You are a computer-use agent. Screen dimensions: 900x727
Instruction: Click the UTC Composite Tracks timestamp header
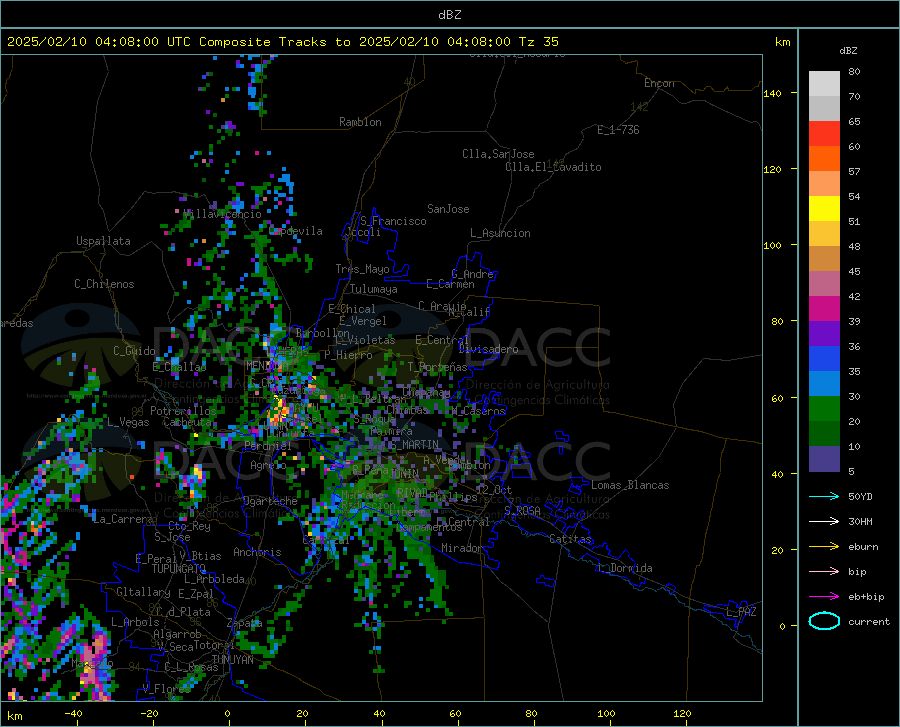282,42
